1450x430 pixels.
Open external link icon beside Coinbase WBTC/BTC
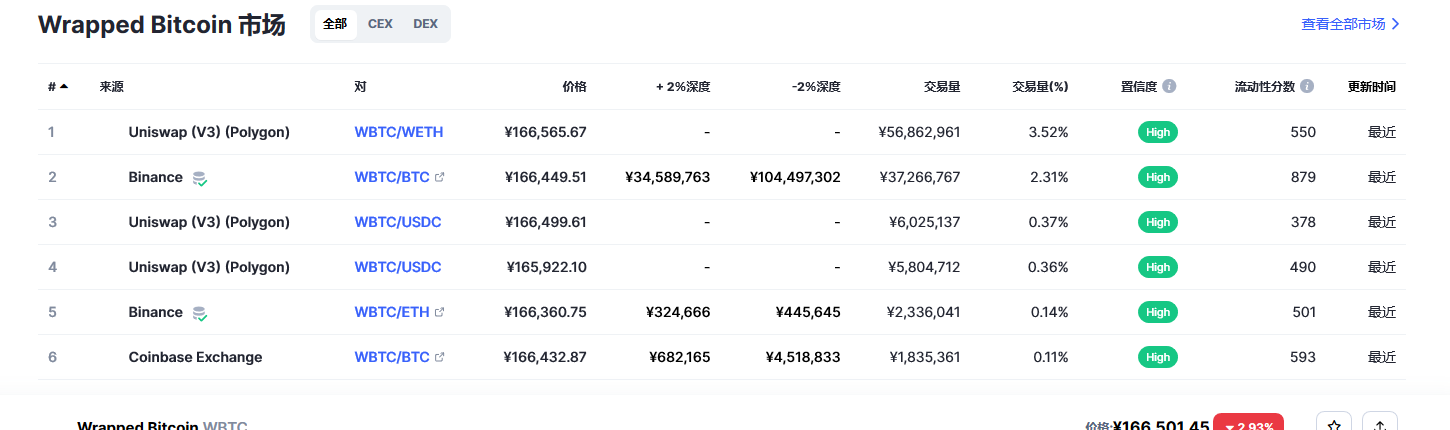tap(440, 357)
